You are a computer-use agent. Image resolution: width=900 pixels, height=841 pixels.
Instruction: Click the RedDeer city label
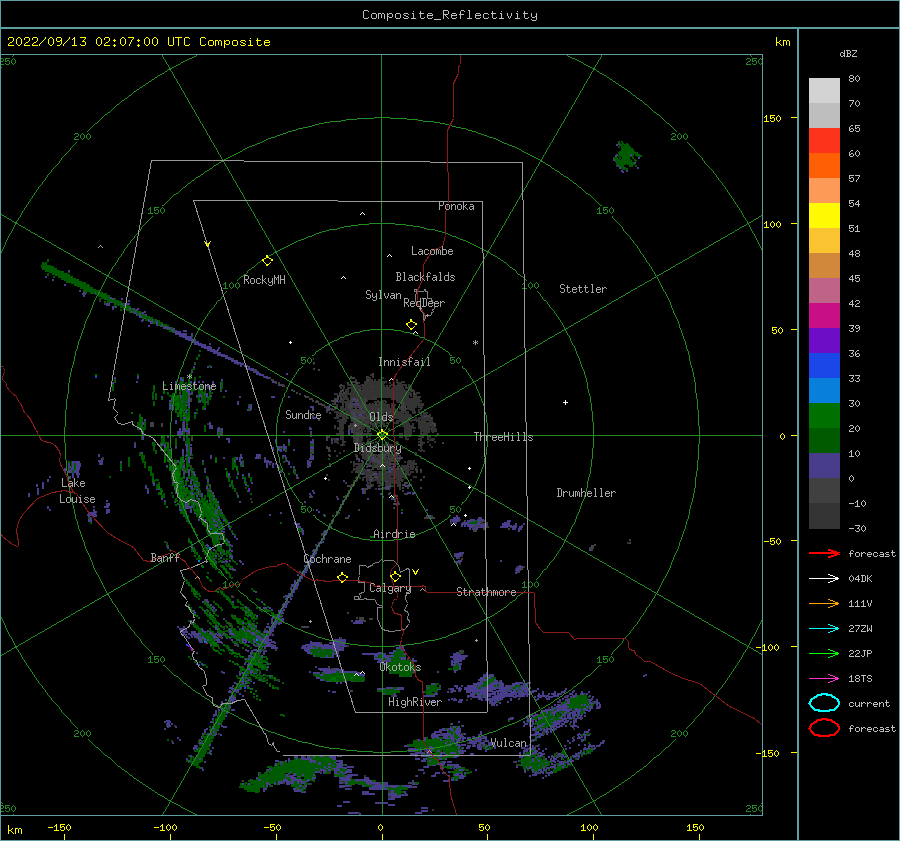[x=424, y=303]
